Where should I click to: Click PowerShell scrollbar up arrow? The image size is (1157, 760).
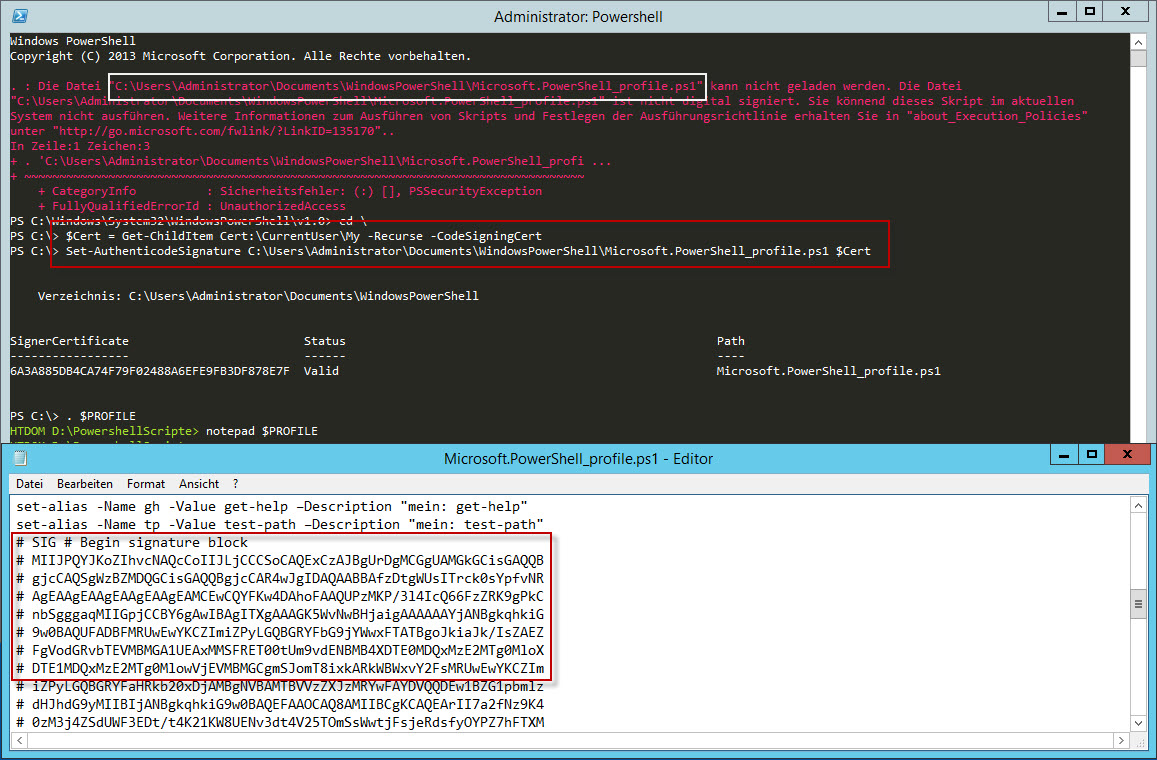(1138, 41)
